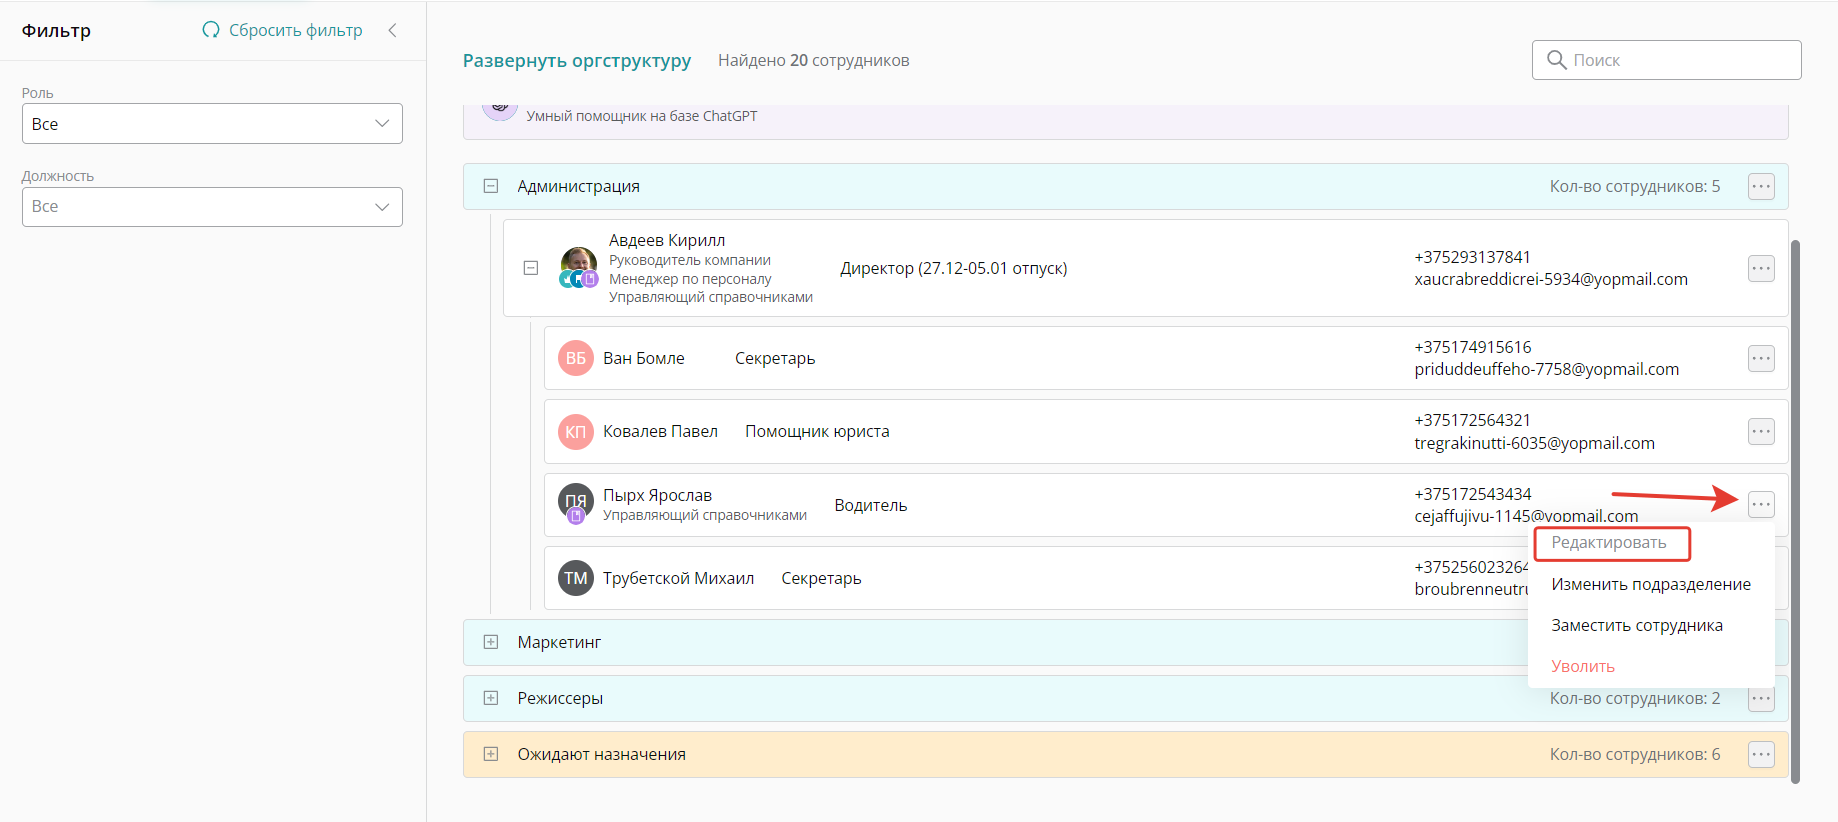1838x822 pixels.
Task: Click the ТМ avatar of Трубетской Михаил
Action: 576,578
